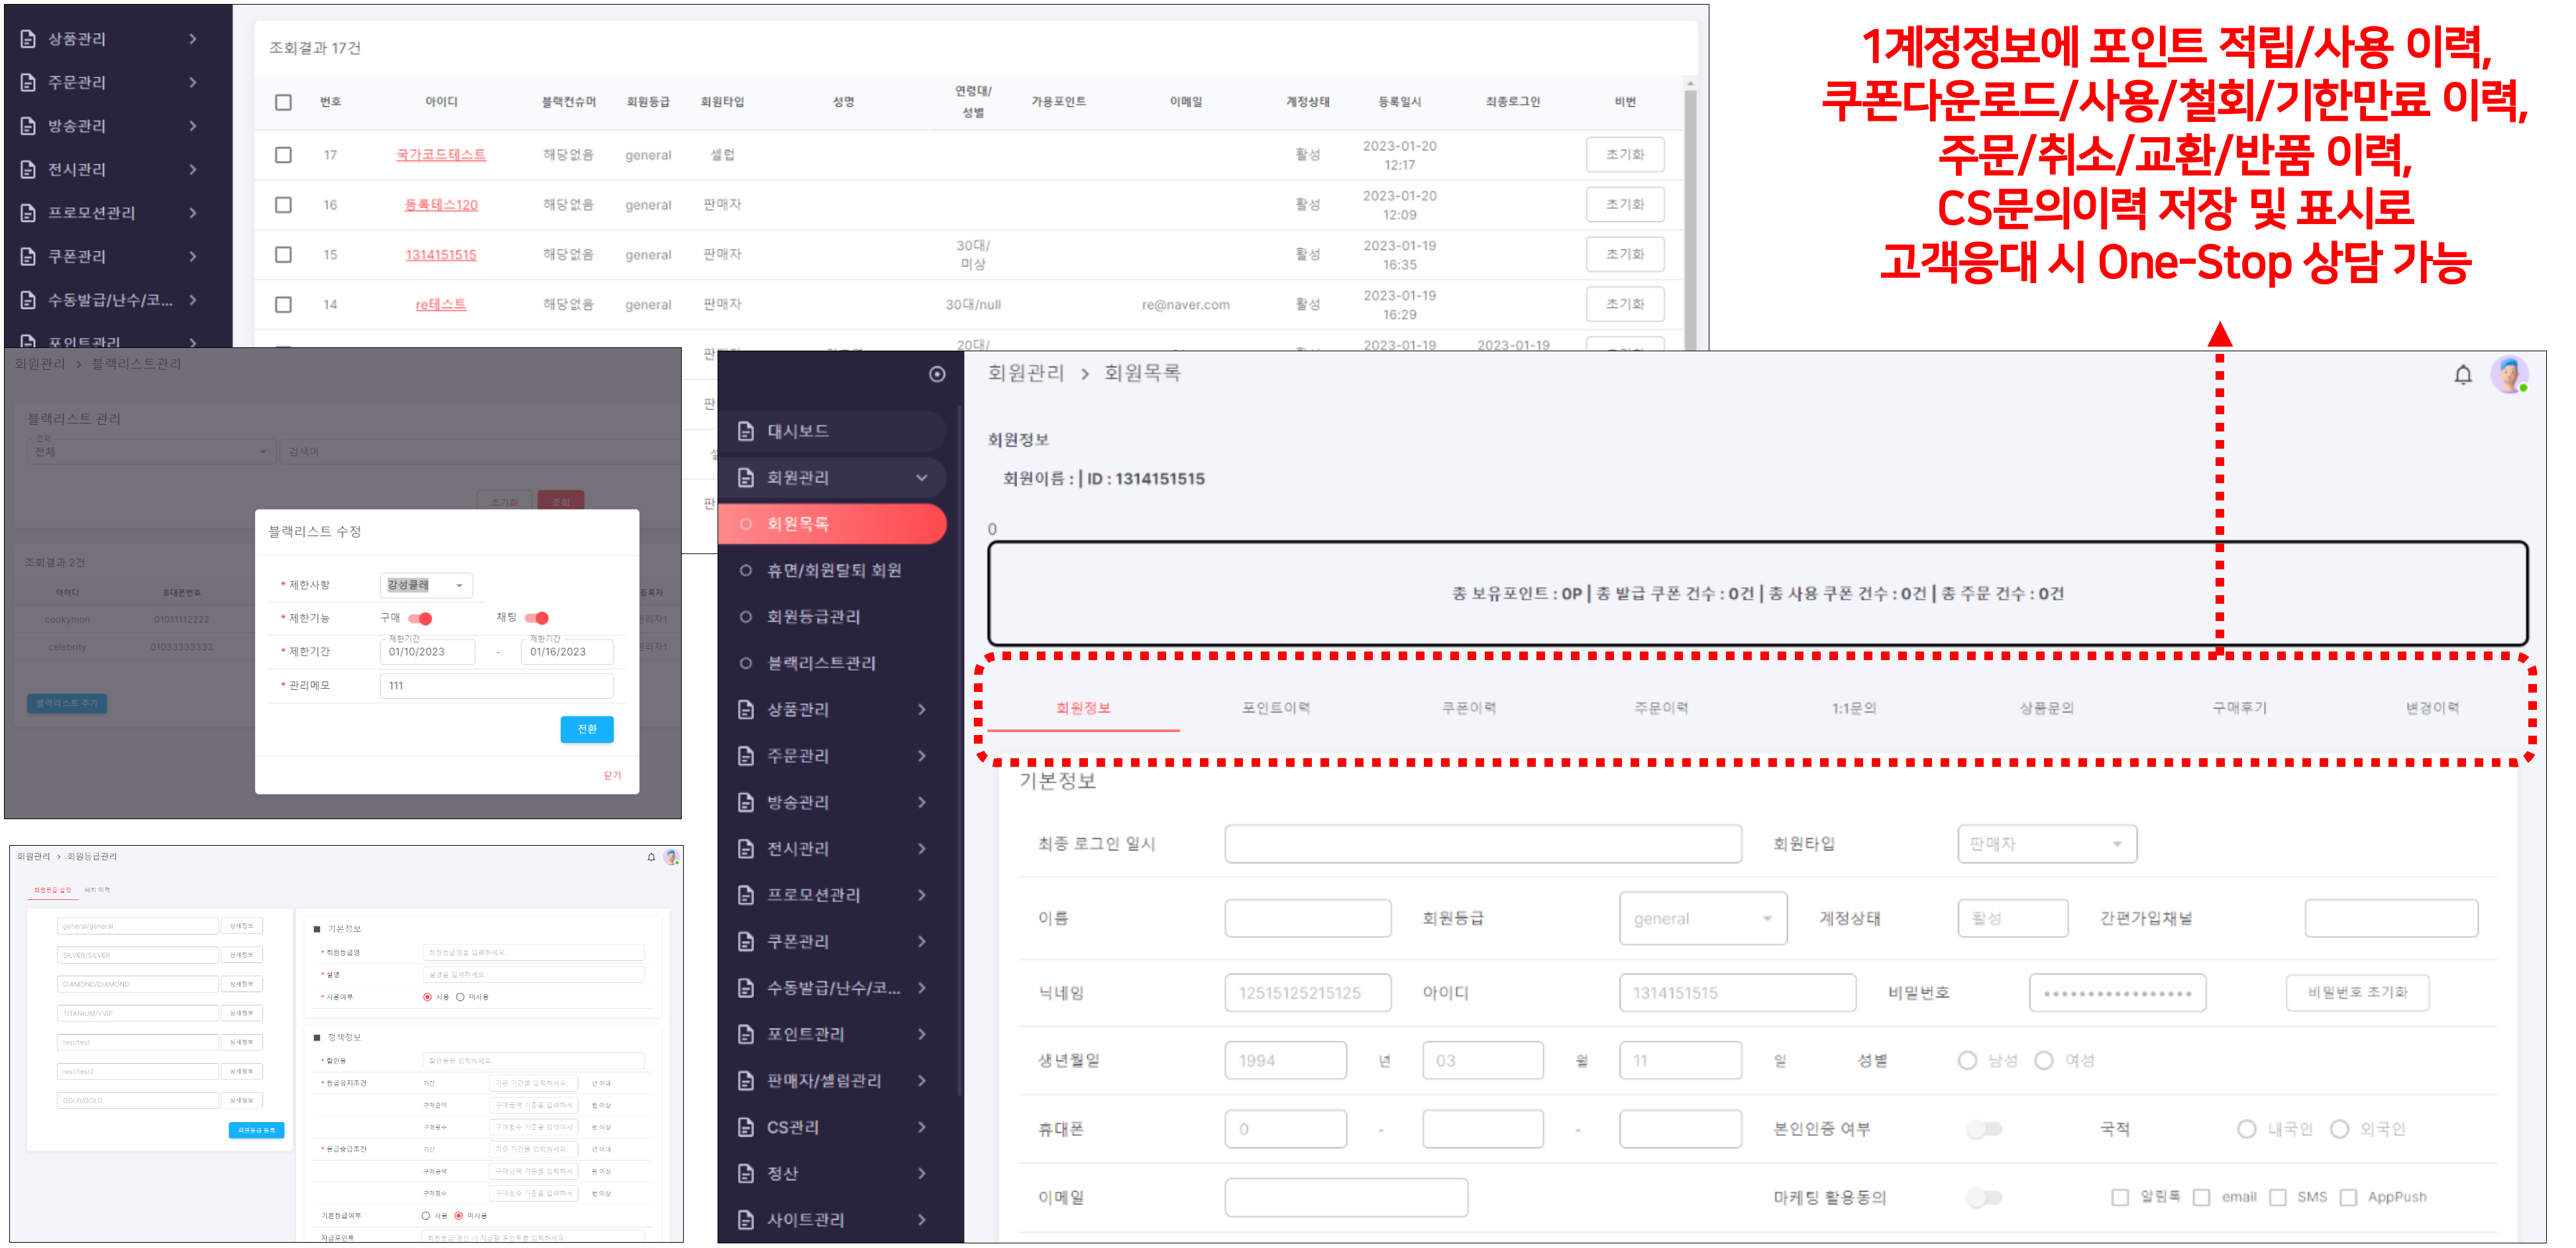Open the 회원등급 general dropdown
This screenshot has height=1248, width=2576.
coord(1702,918)
